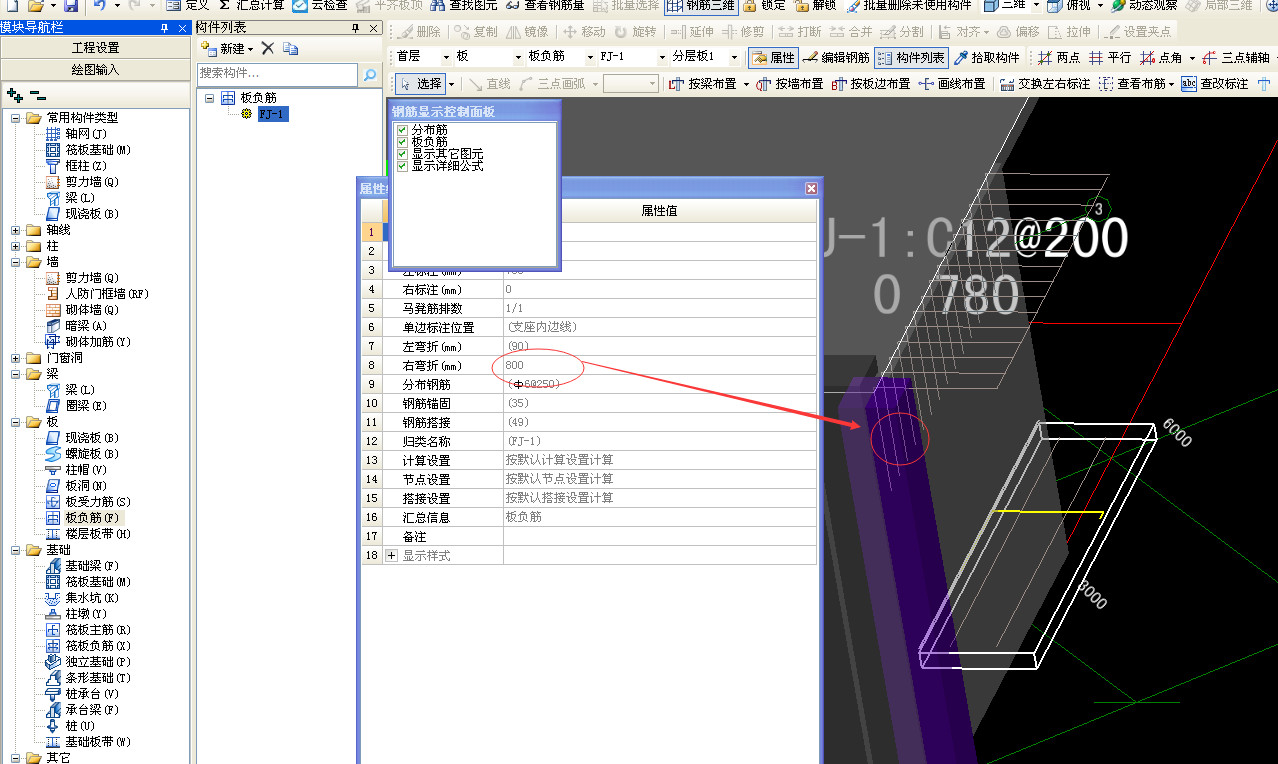Open the 绘图输入 tab
Viewport: 1278px width, 764px height.
tap(95, 70)
